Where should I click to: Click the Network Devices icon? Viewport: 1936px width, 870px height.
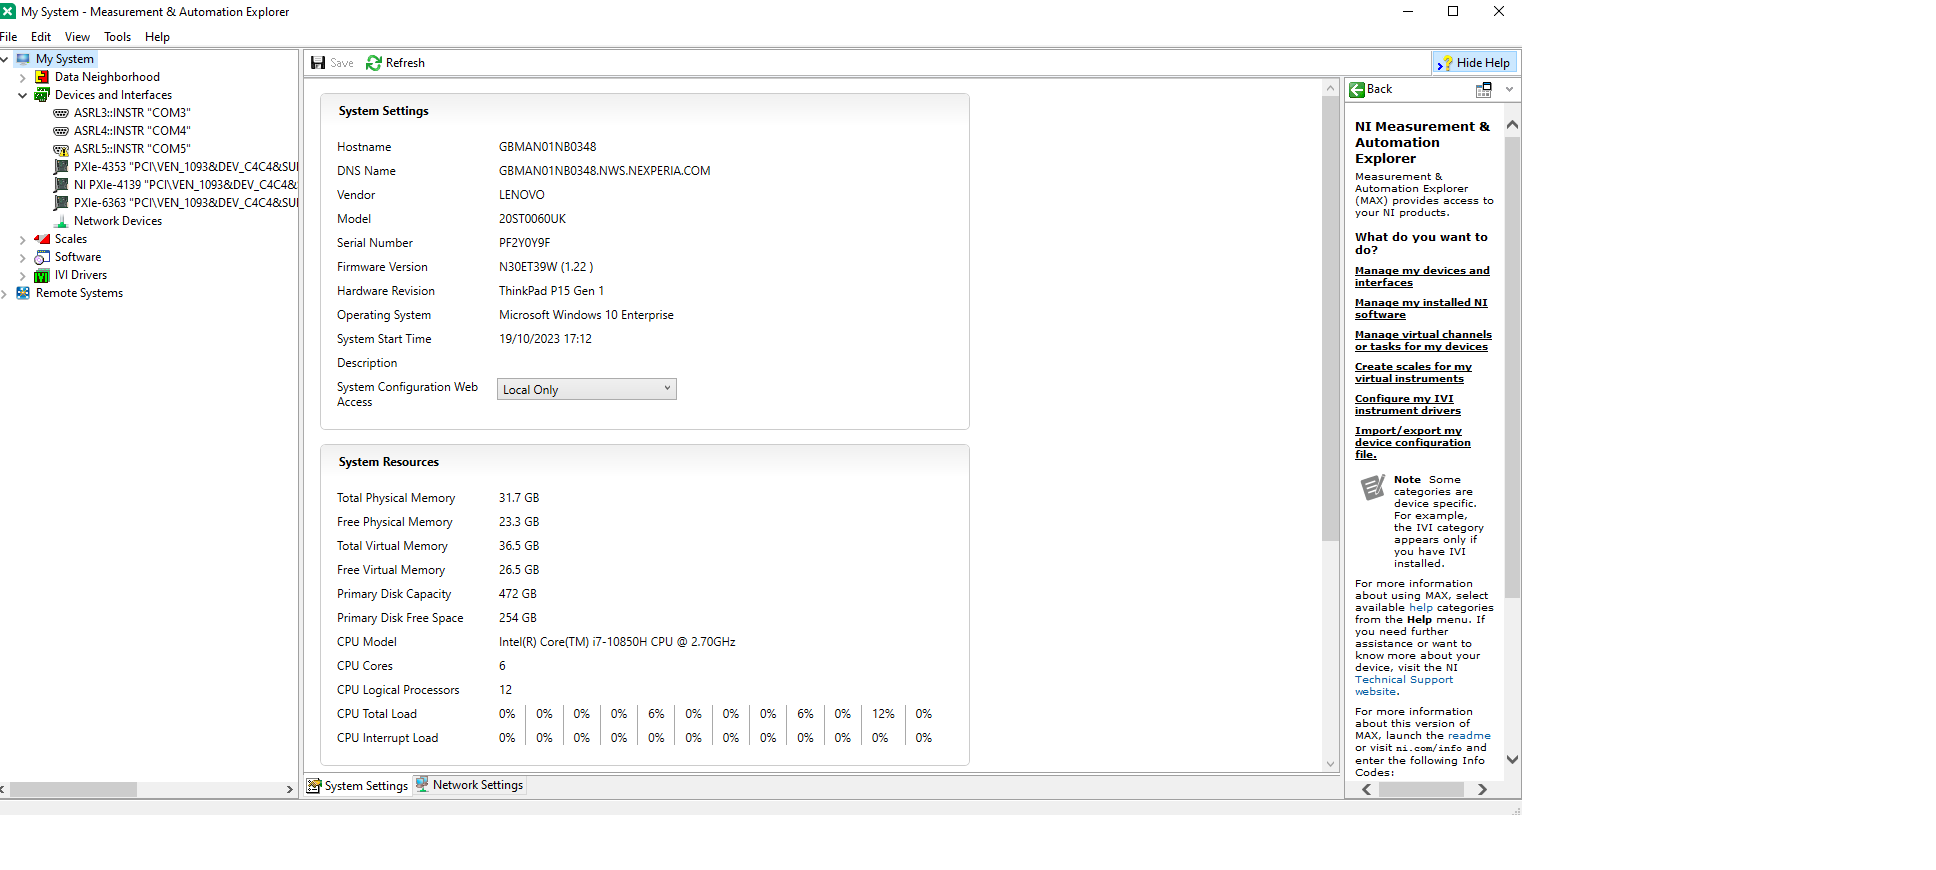click(x=61, y=221)
